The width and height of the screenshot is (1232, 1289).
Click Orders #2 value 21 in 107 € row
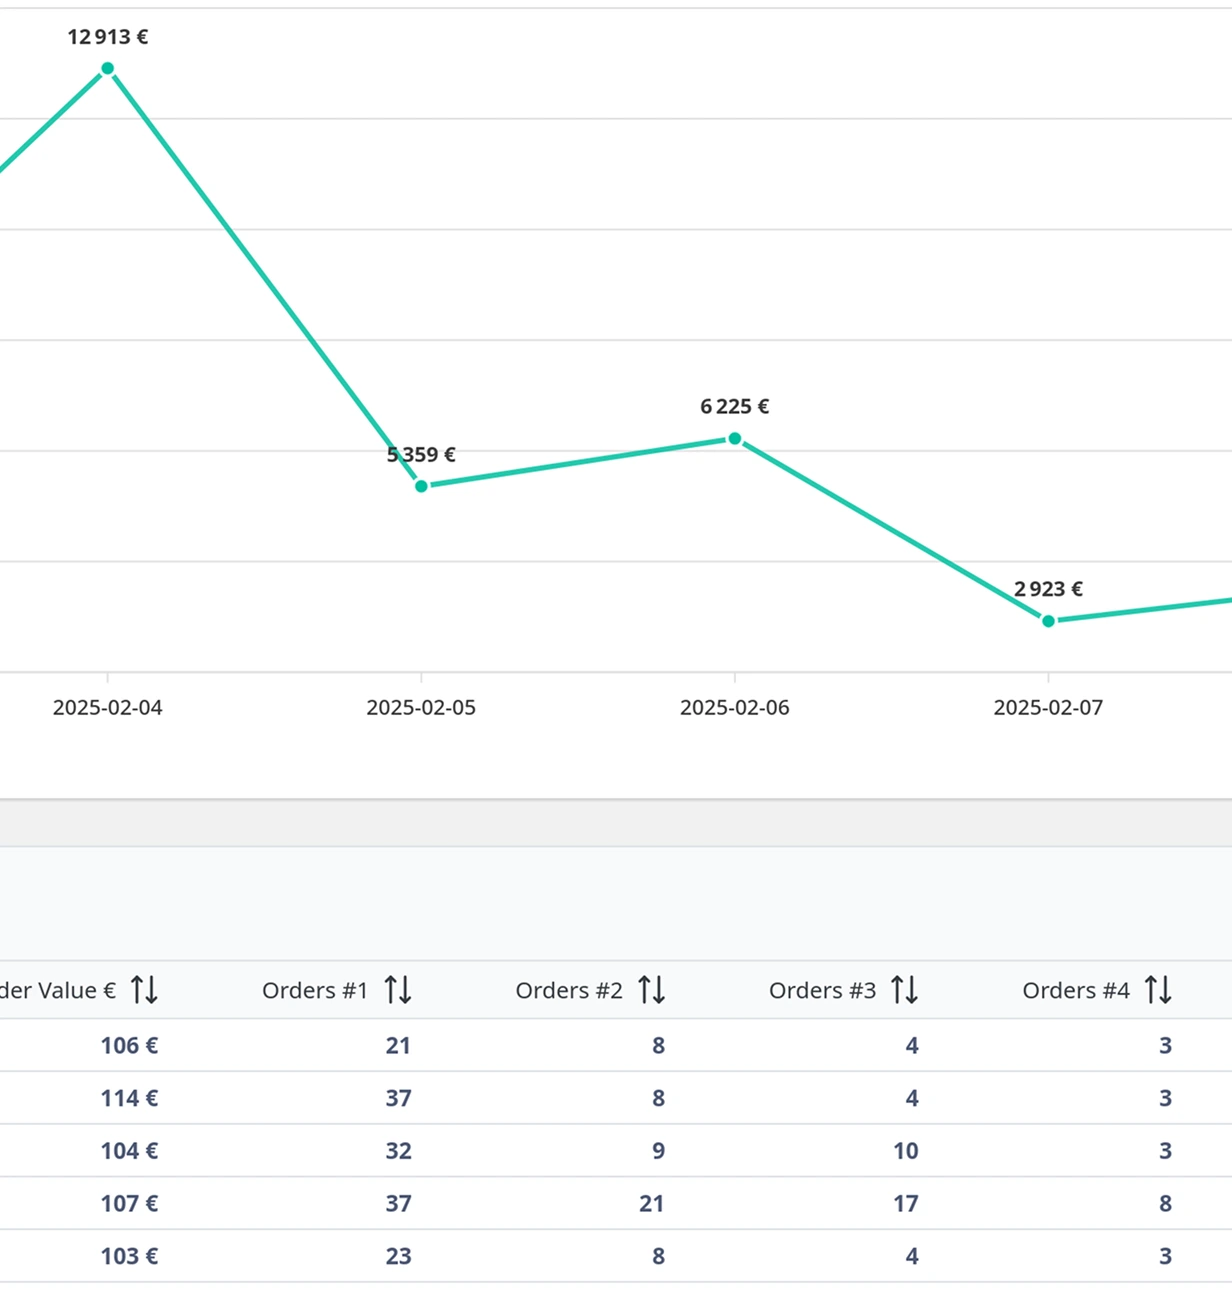point(652,1203)
